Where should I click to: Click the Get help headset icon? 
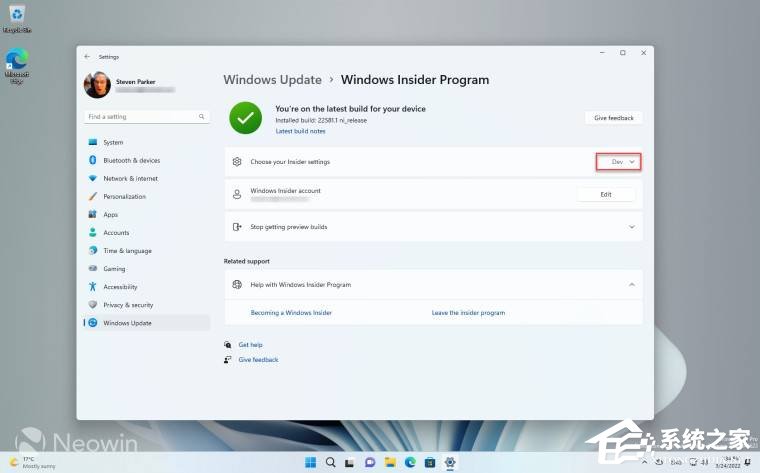pyautogui.click(x=227, y=345)
